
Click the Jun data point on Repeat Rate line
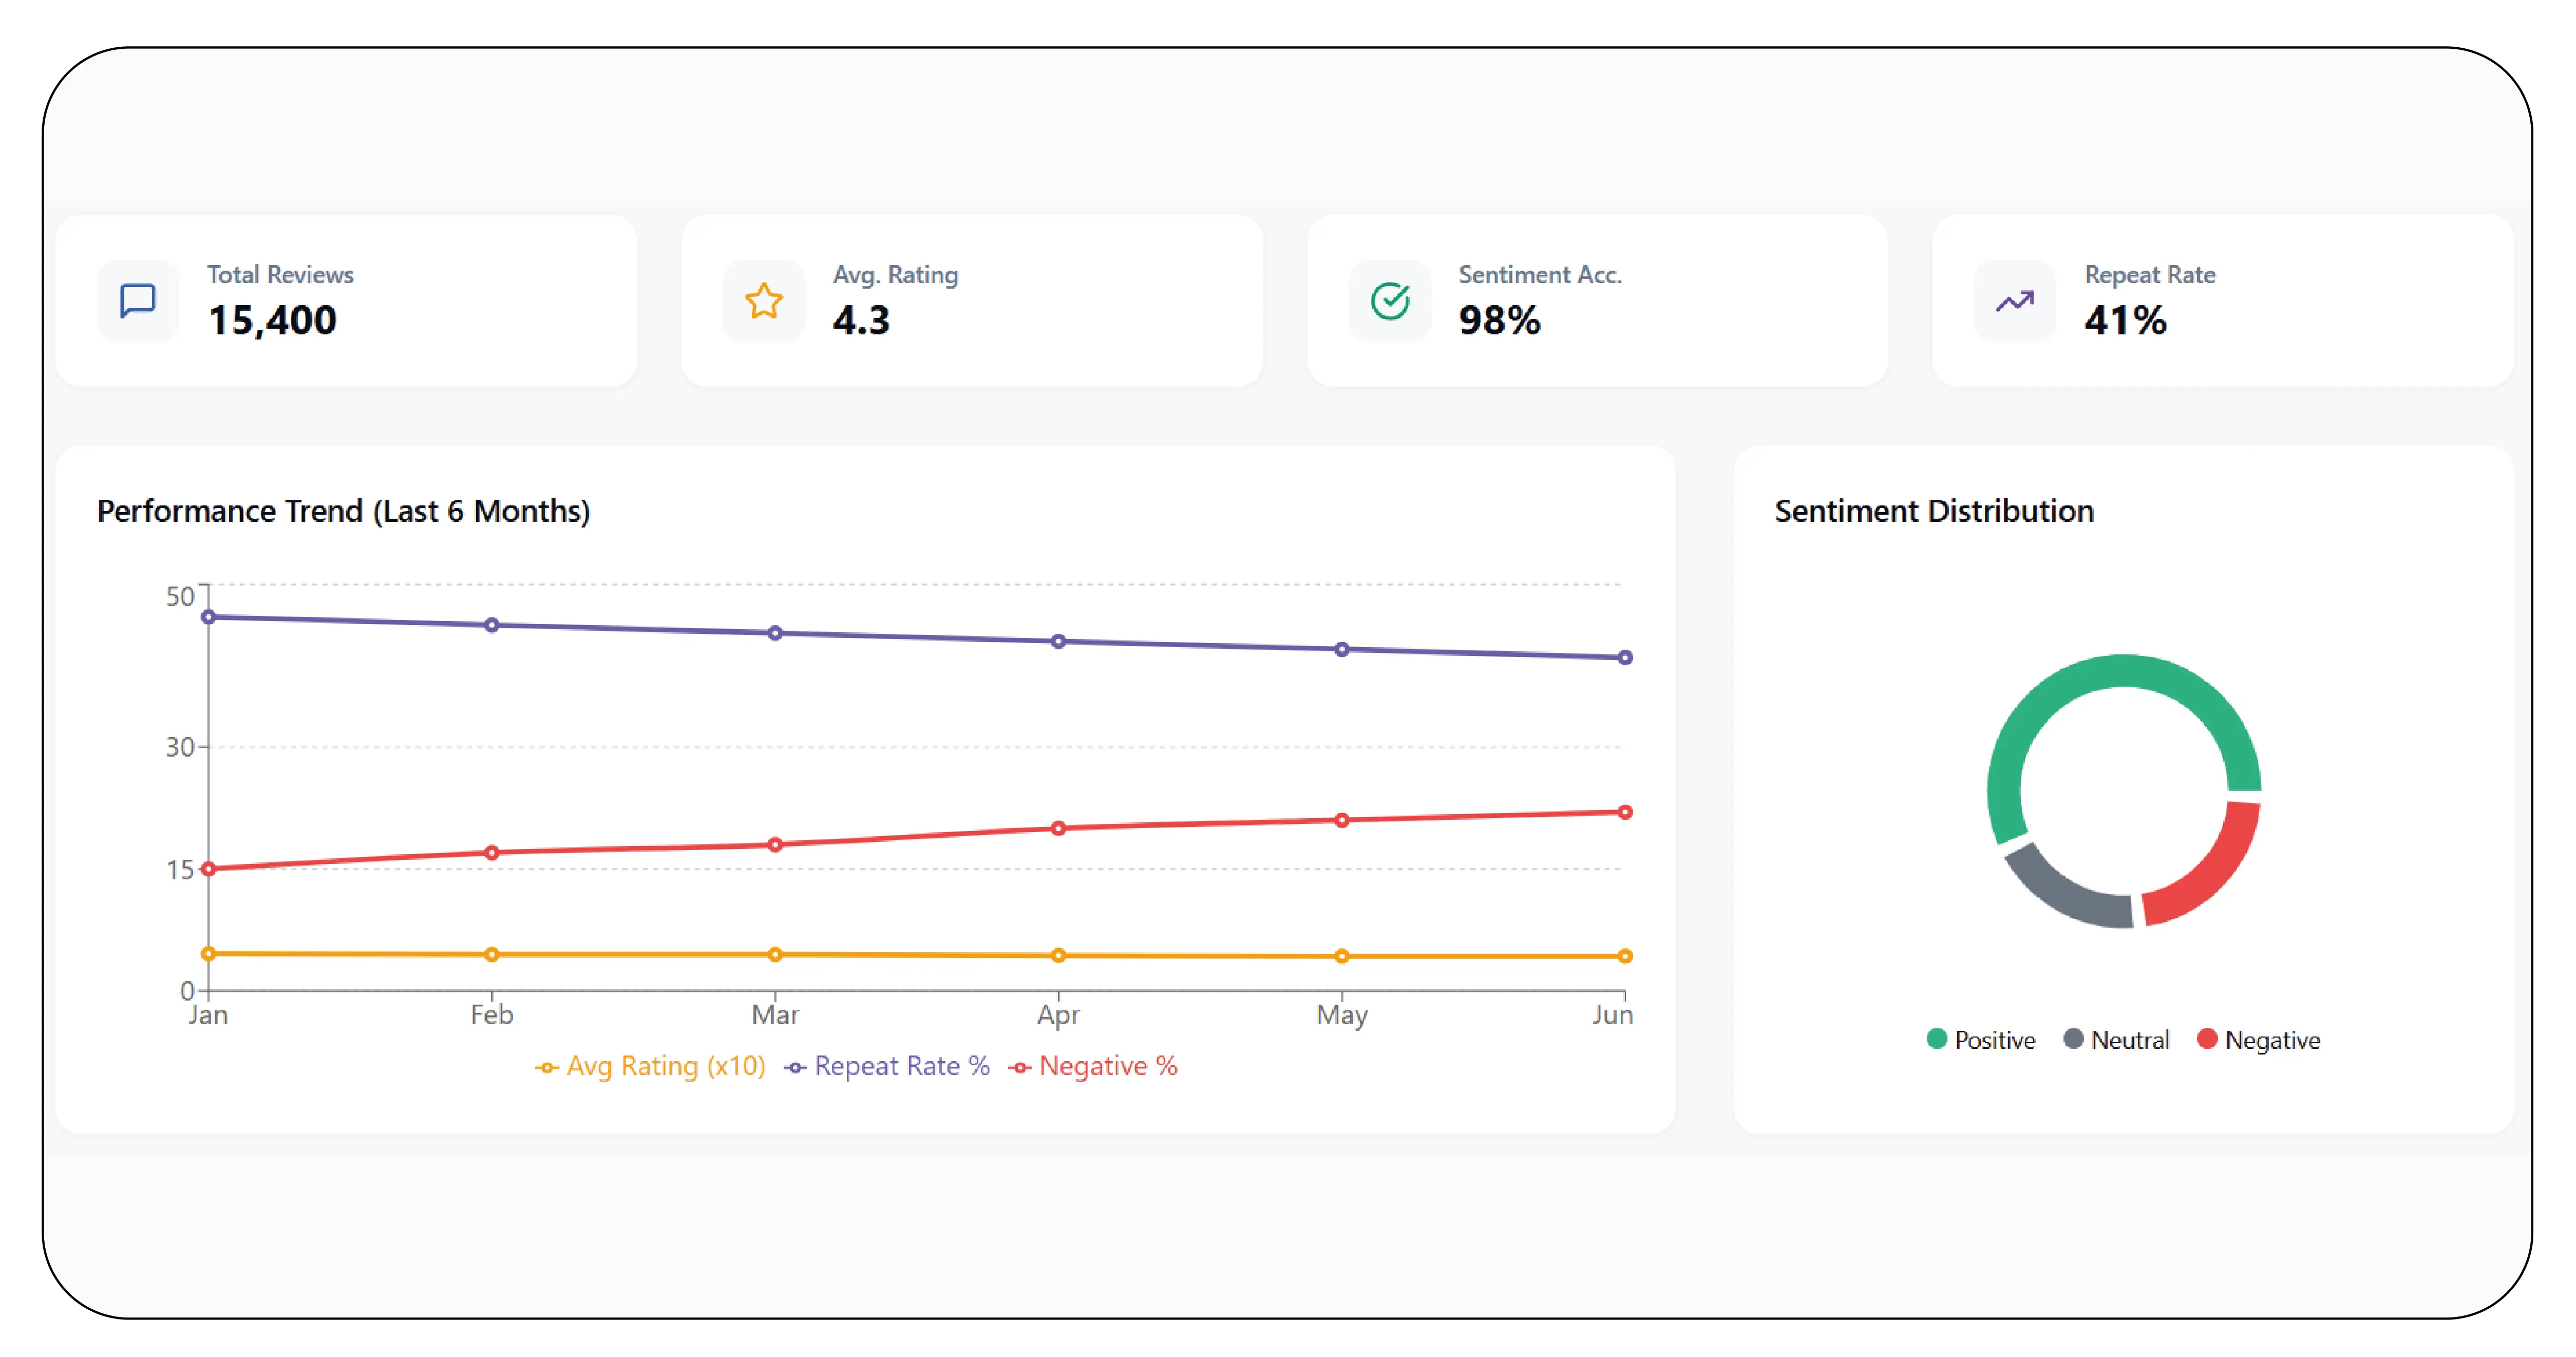click(x=1625, y=657)
